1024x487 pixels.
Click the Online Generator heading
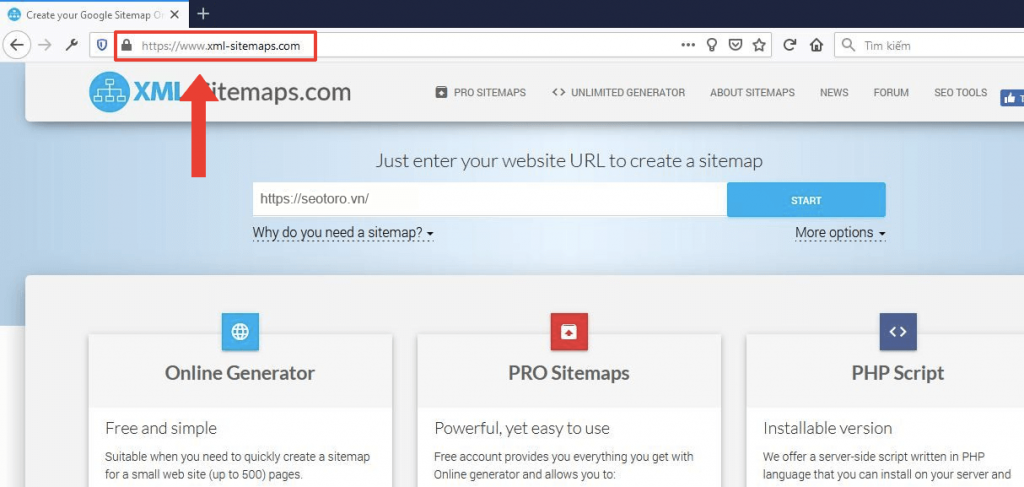[240, 373]
